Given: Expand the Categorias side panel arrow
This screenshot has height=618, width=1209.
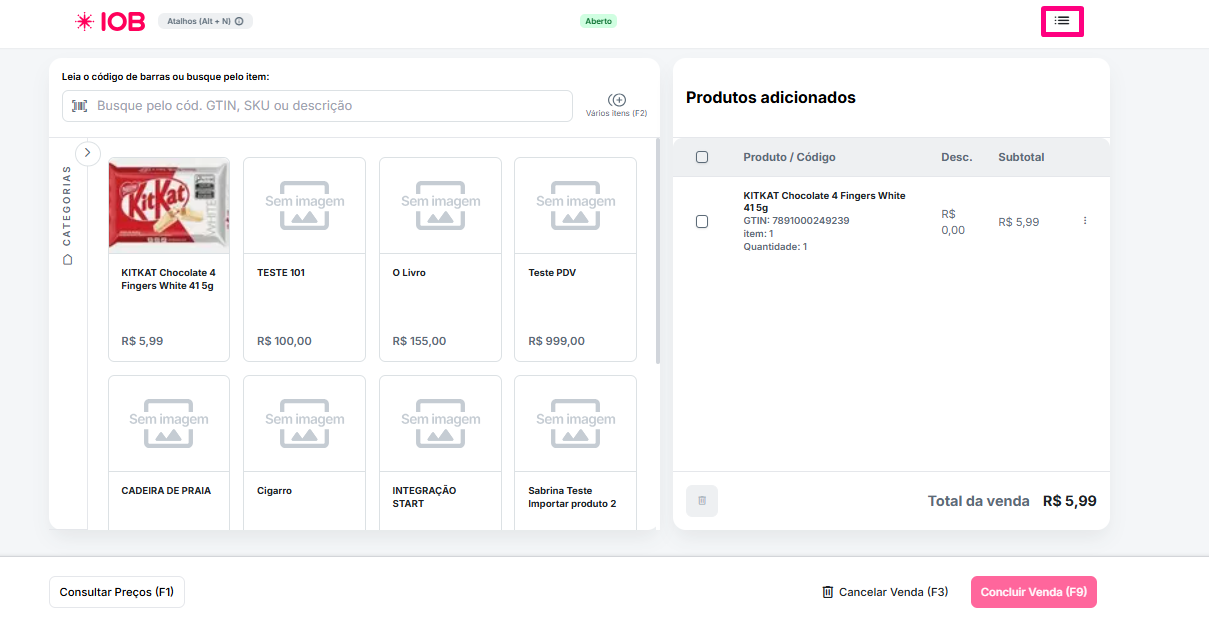Looking at the screenshot, I should click(x=87, y=153).
